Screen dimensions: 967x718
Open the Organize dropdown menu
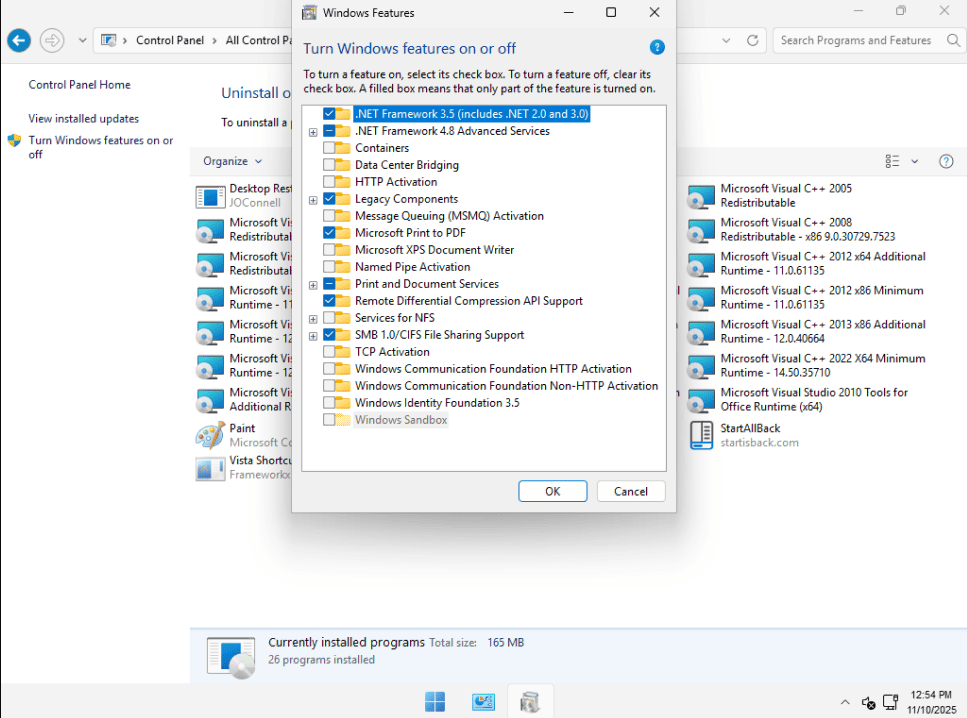232,161
